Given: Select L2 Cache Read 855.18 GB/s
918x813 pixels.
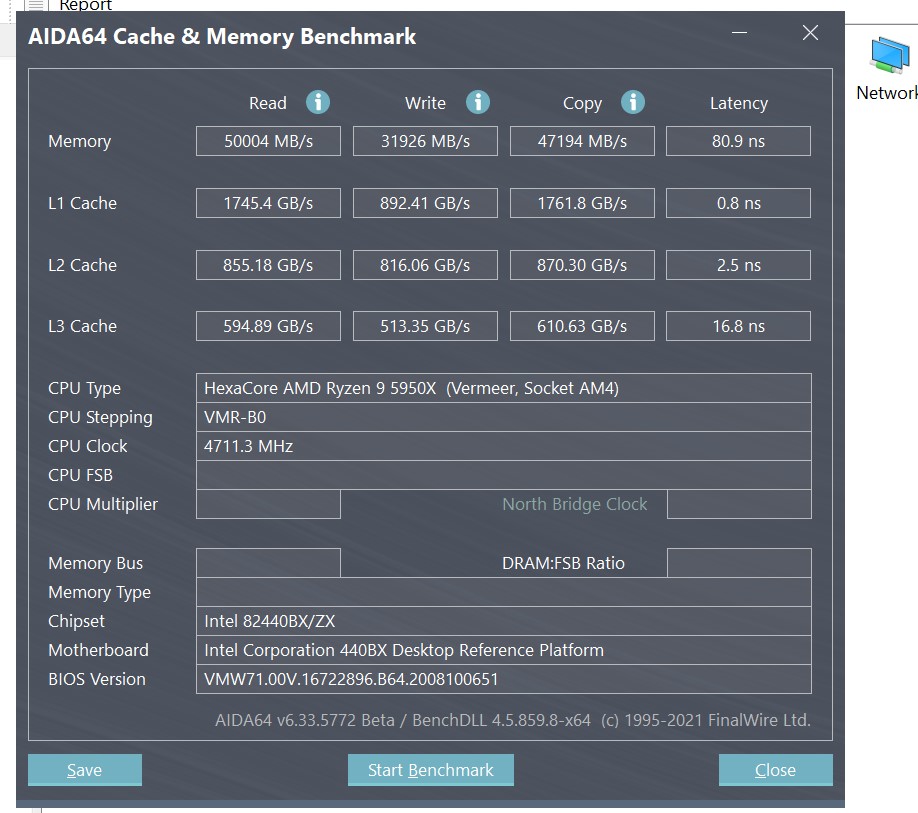Looking at the screenshot, I should [268, 265].
